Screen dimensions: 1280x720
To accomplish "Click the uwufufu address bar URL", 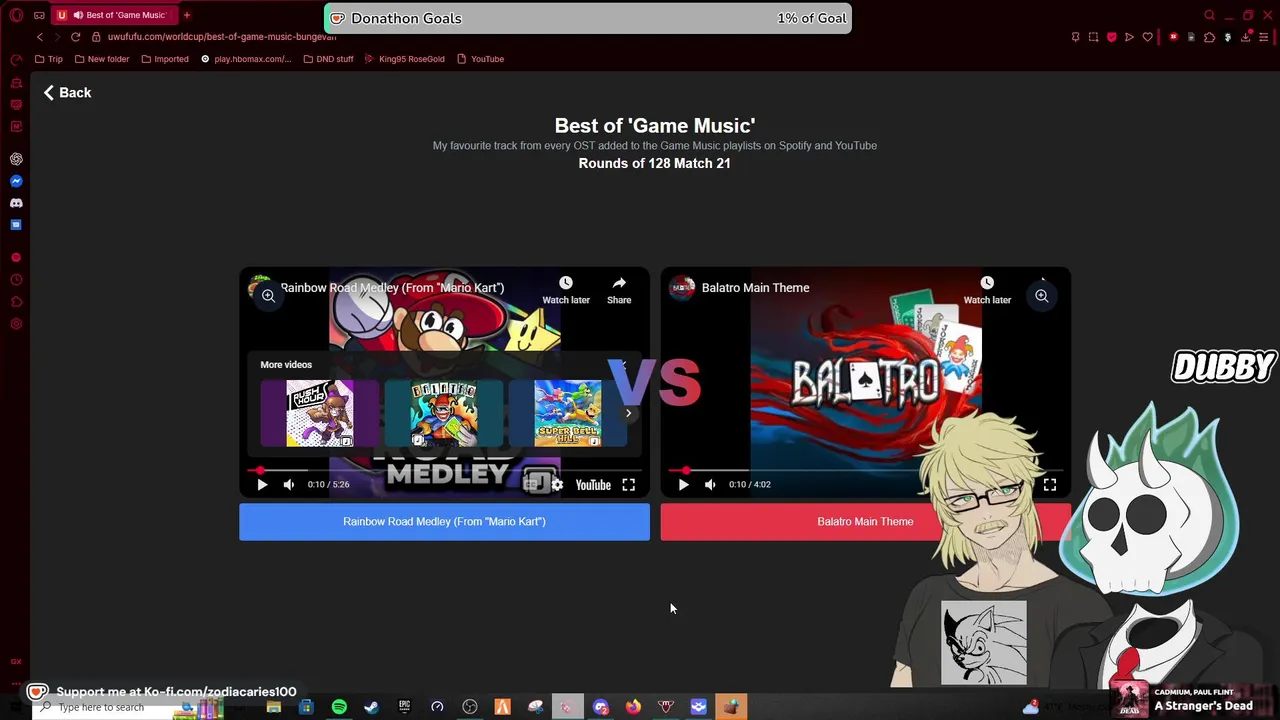I will pyautogui.click(x=222, y=37).
